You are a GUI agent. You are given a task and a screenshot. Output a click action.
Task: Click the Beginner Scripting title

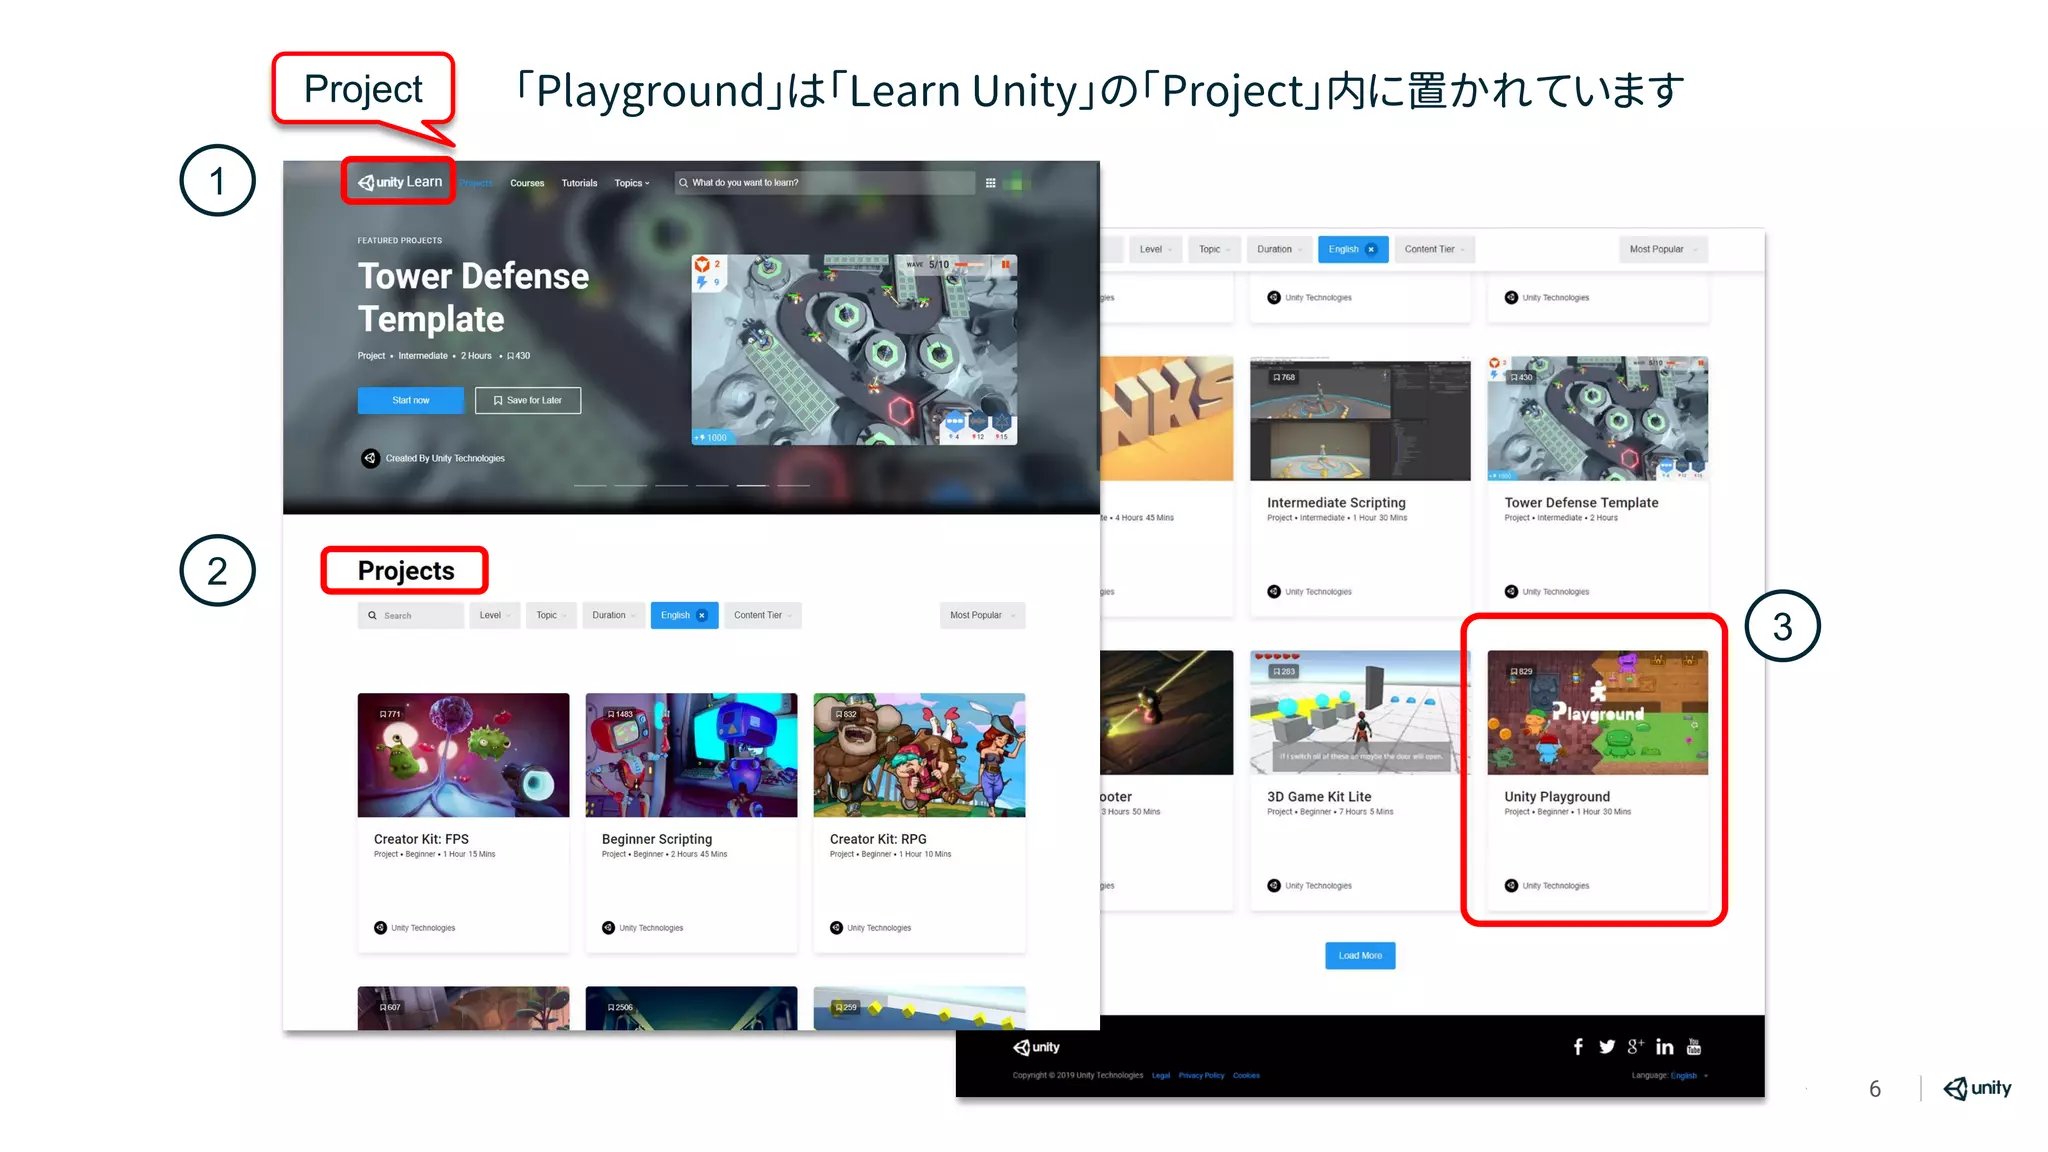[x=657, y=839]
